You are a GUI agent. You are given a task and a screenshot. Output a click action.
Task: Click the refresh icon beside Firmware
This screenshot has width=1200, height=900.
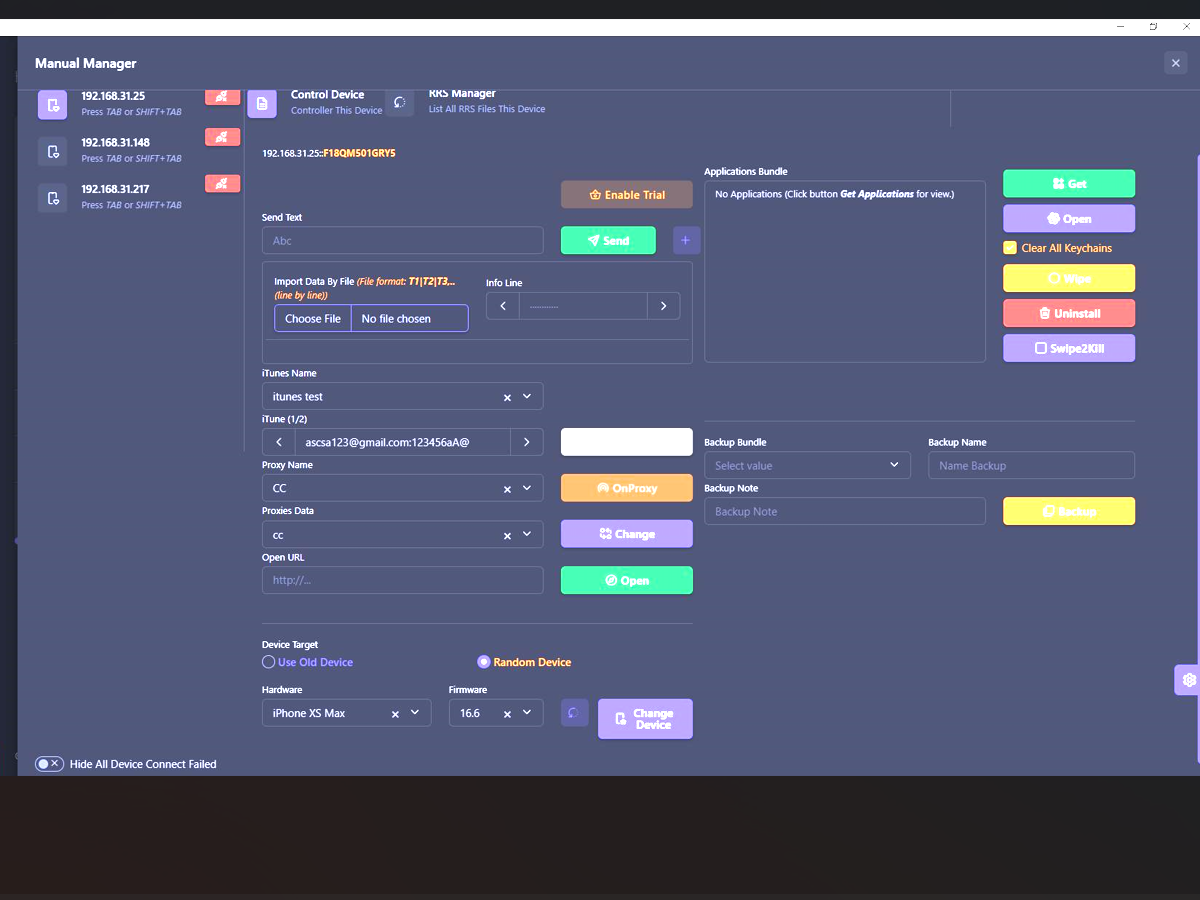574,713
